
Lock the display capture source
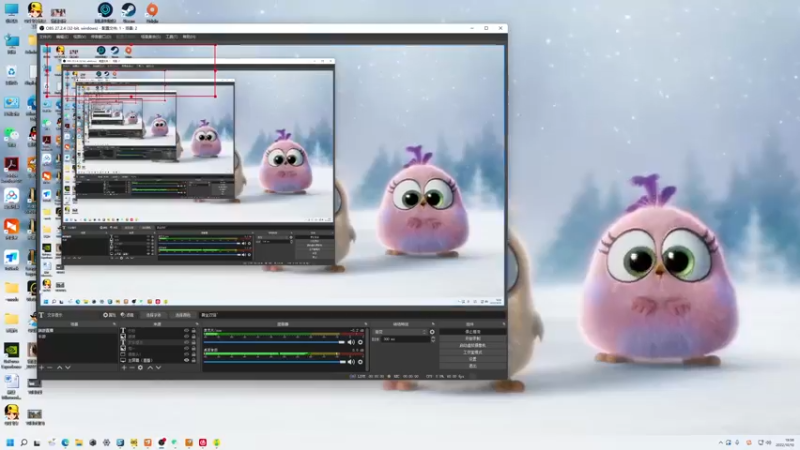coord(194,360)
